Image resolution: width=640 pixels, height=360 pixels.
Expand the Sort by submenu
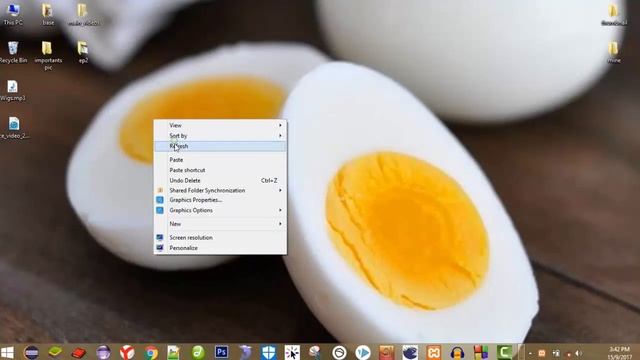coord(220,136)
